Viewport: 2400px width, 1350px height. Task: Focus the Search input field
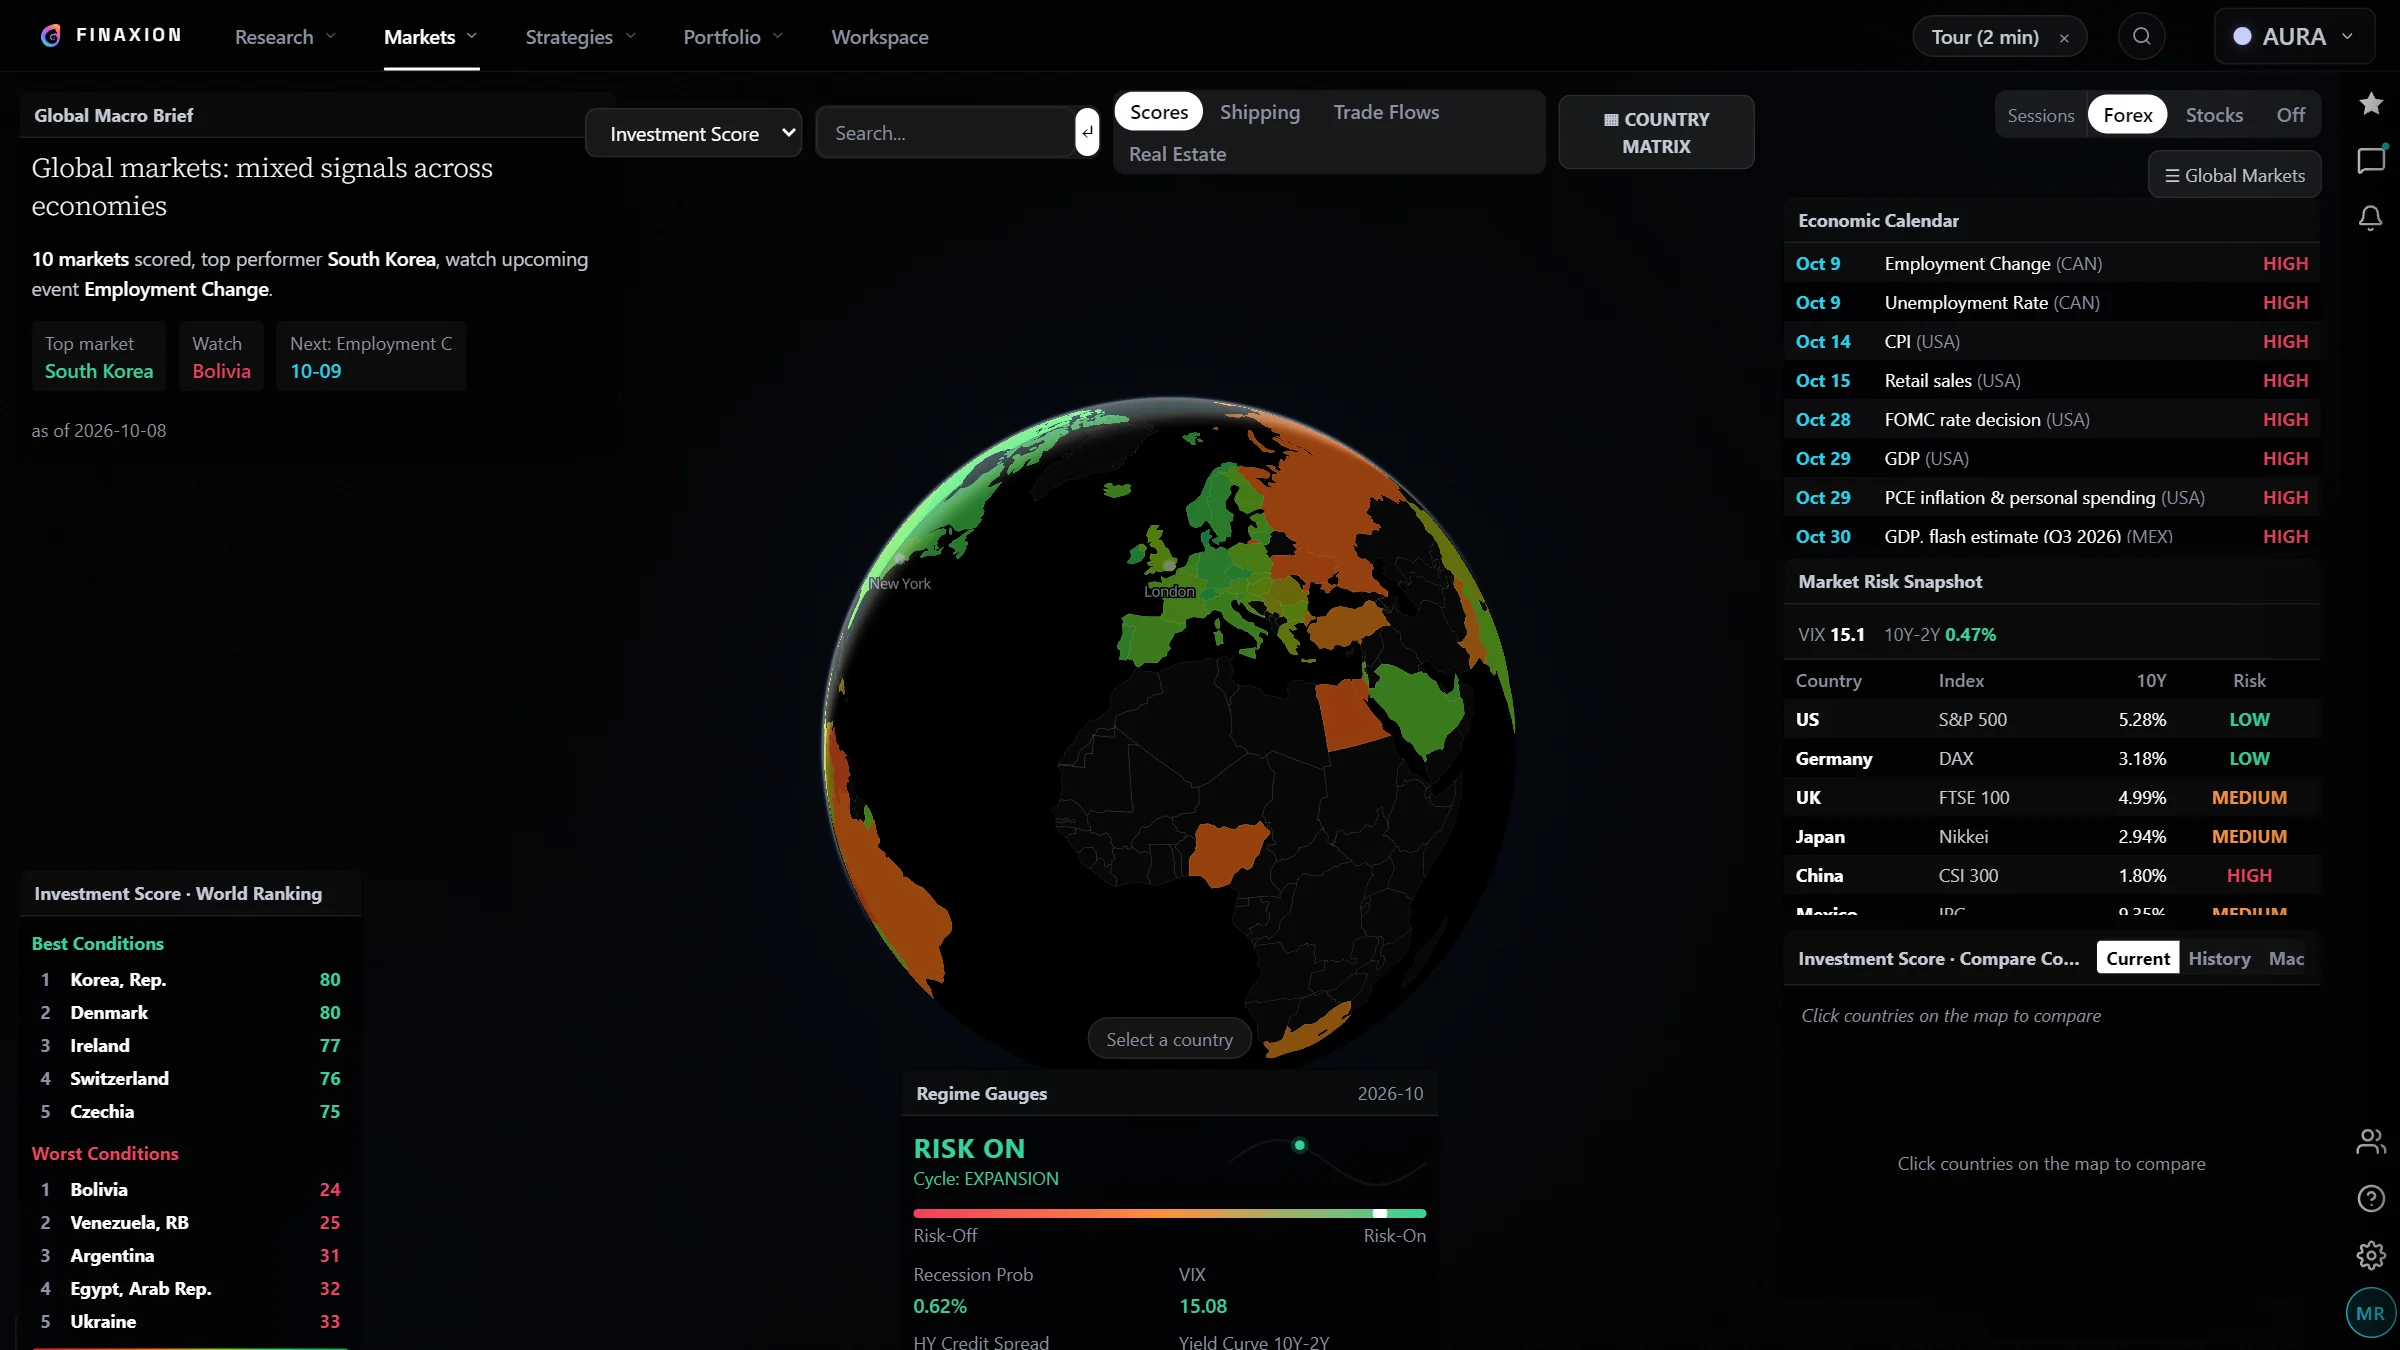coord(946,133)
